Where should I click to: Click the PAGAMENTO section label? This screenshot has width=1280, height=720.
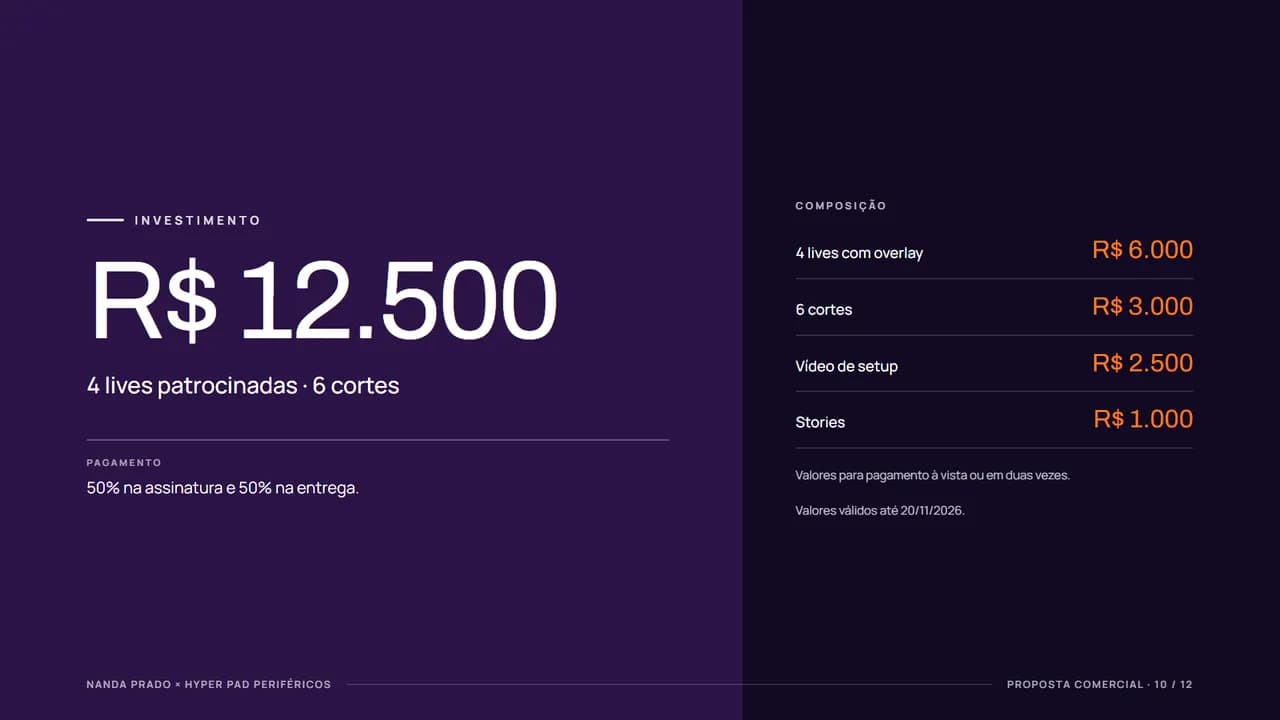pyautogui.click(x=124, y=463)
